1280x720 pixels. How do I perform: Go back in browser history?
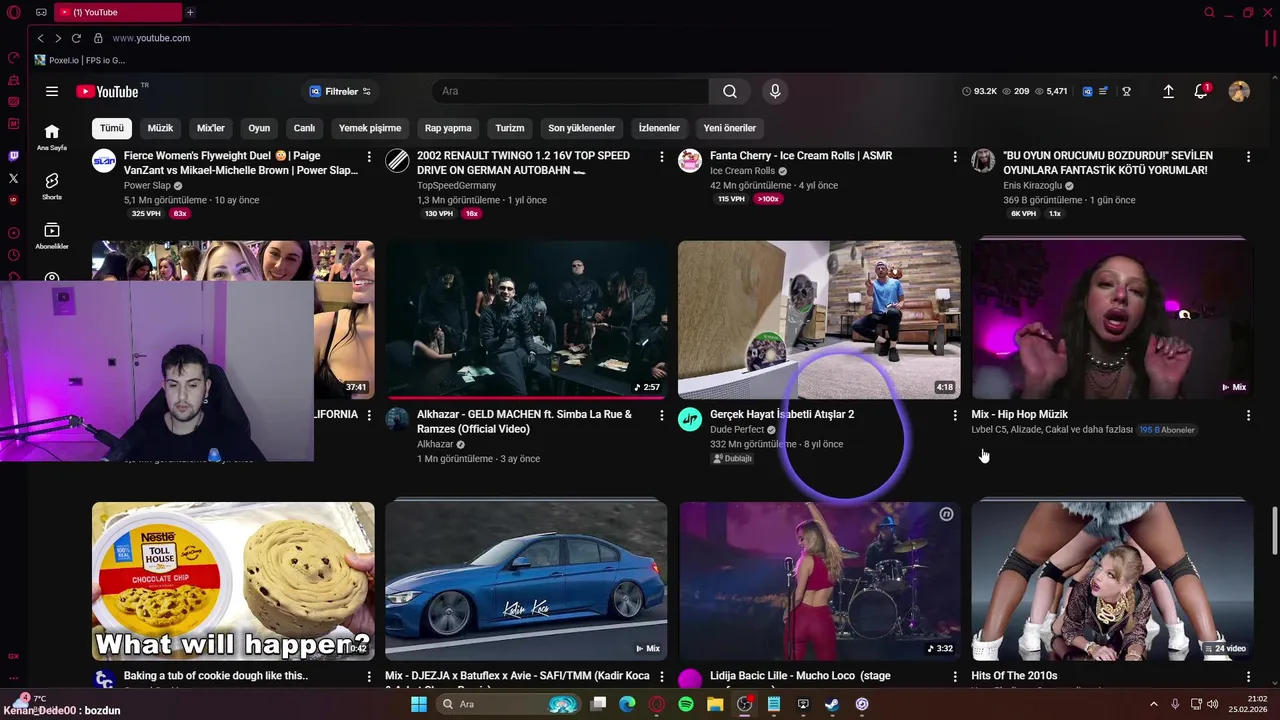pos(40,38)
